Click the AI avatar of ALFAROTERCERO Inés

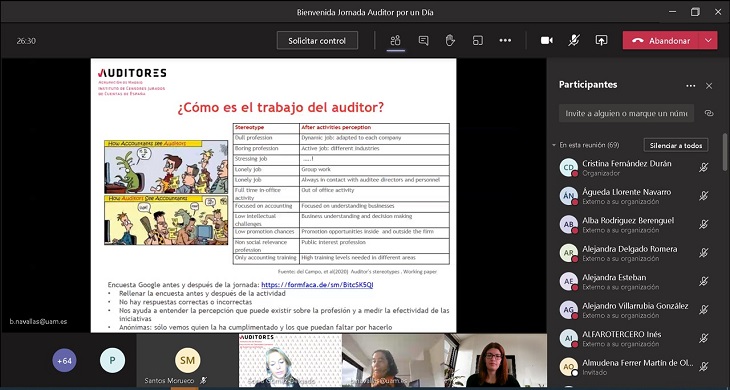[x=568, y=338]
